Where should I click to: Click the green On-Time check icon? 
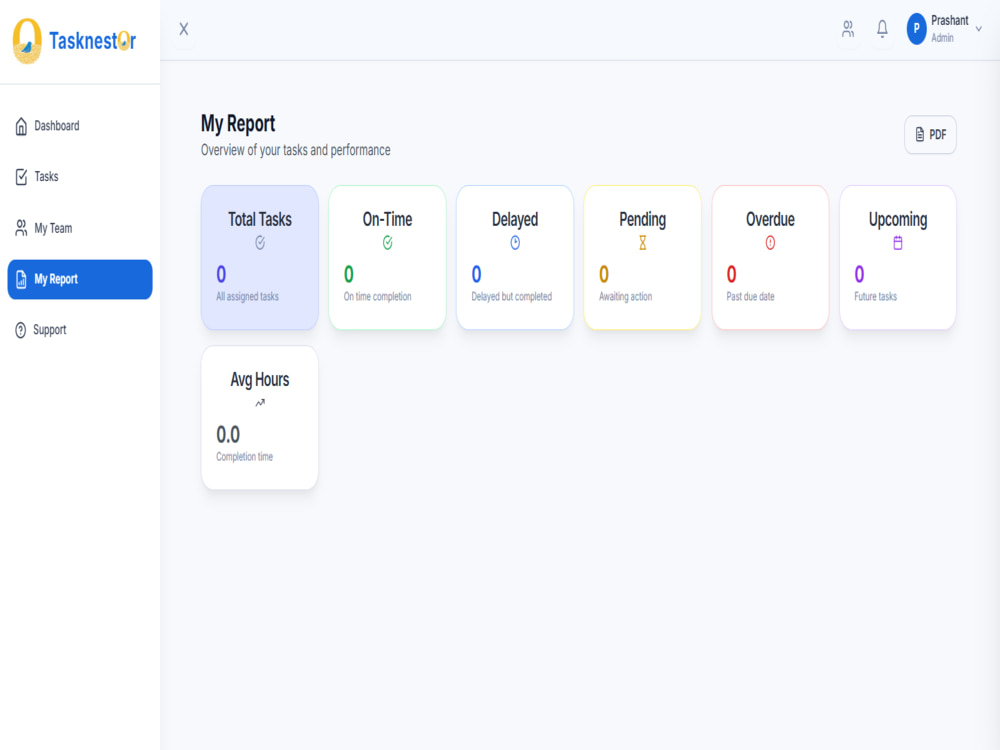[x=387, y=242]
